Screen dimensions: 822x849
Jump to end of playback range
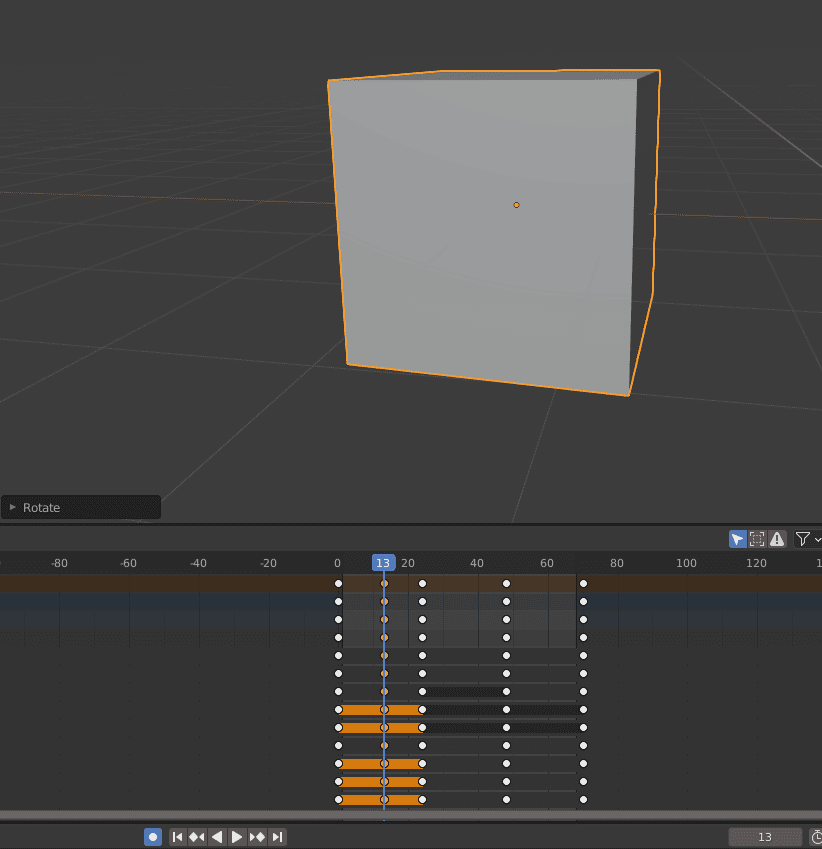point(278,837)
